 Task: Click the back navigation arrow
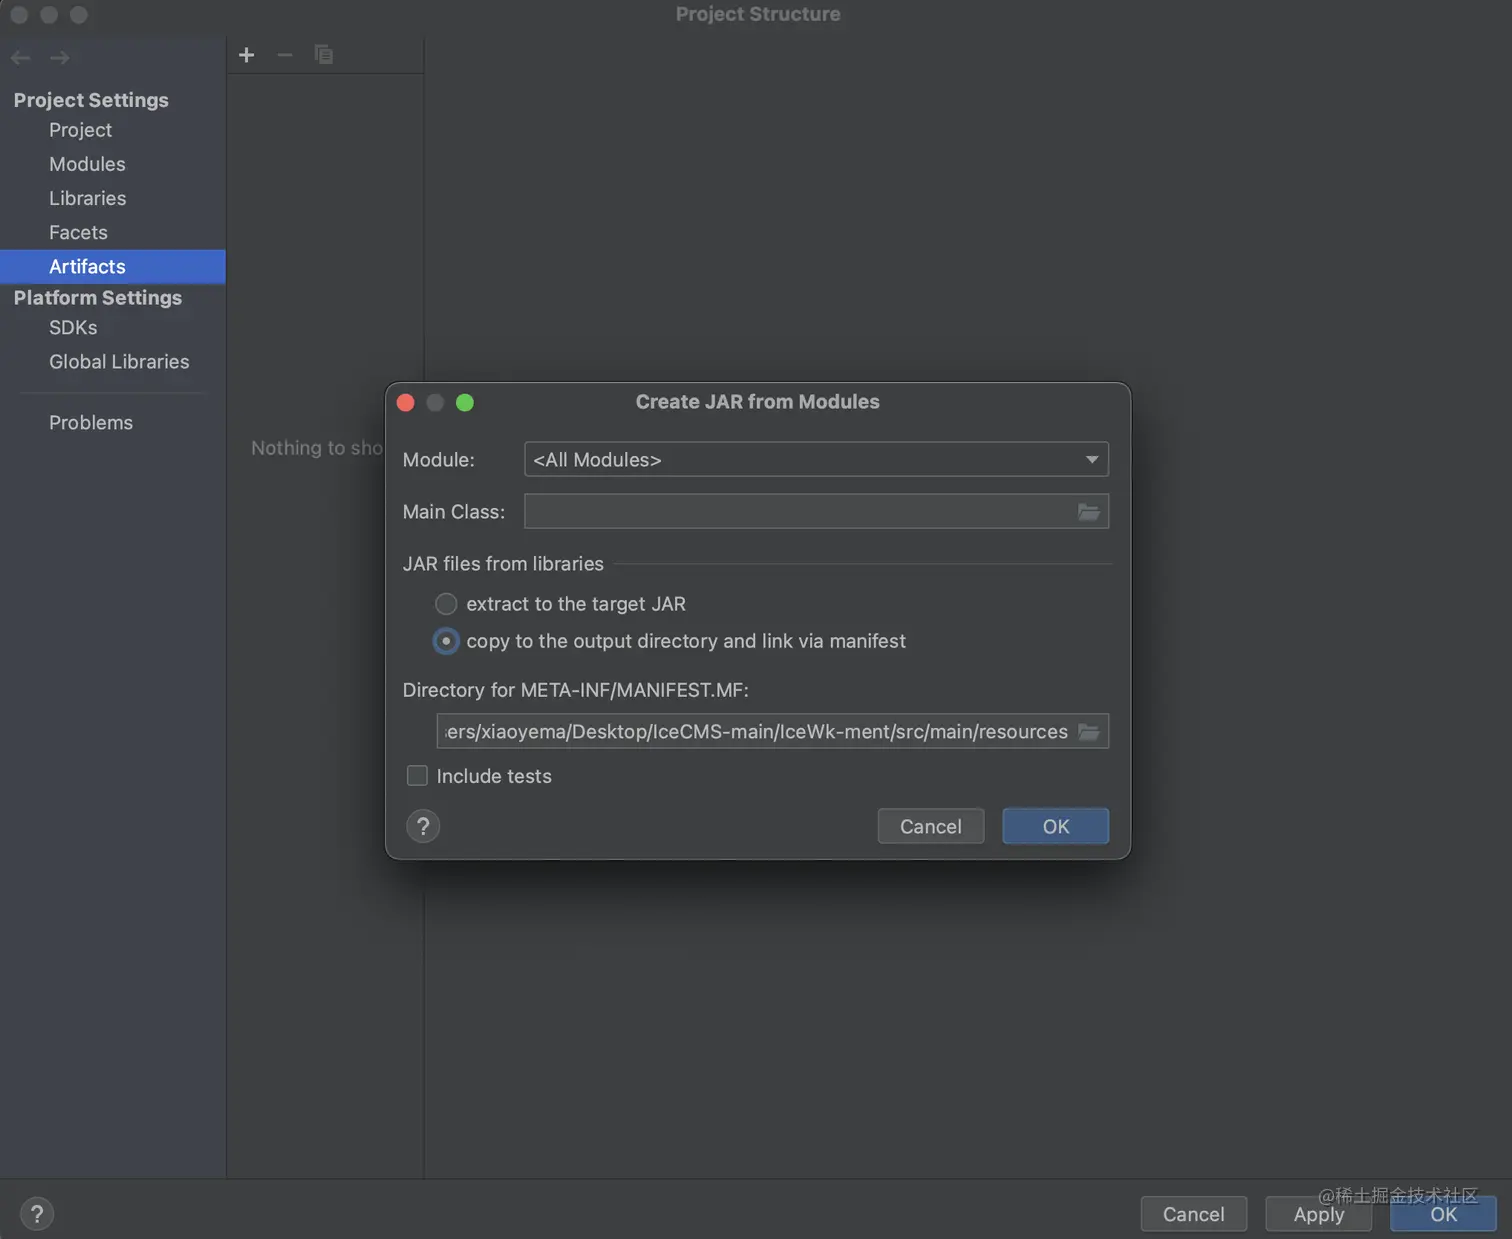21,58
